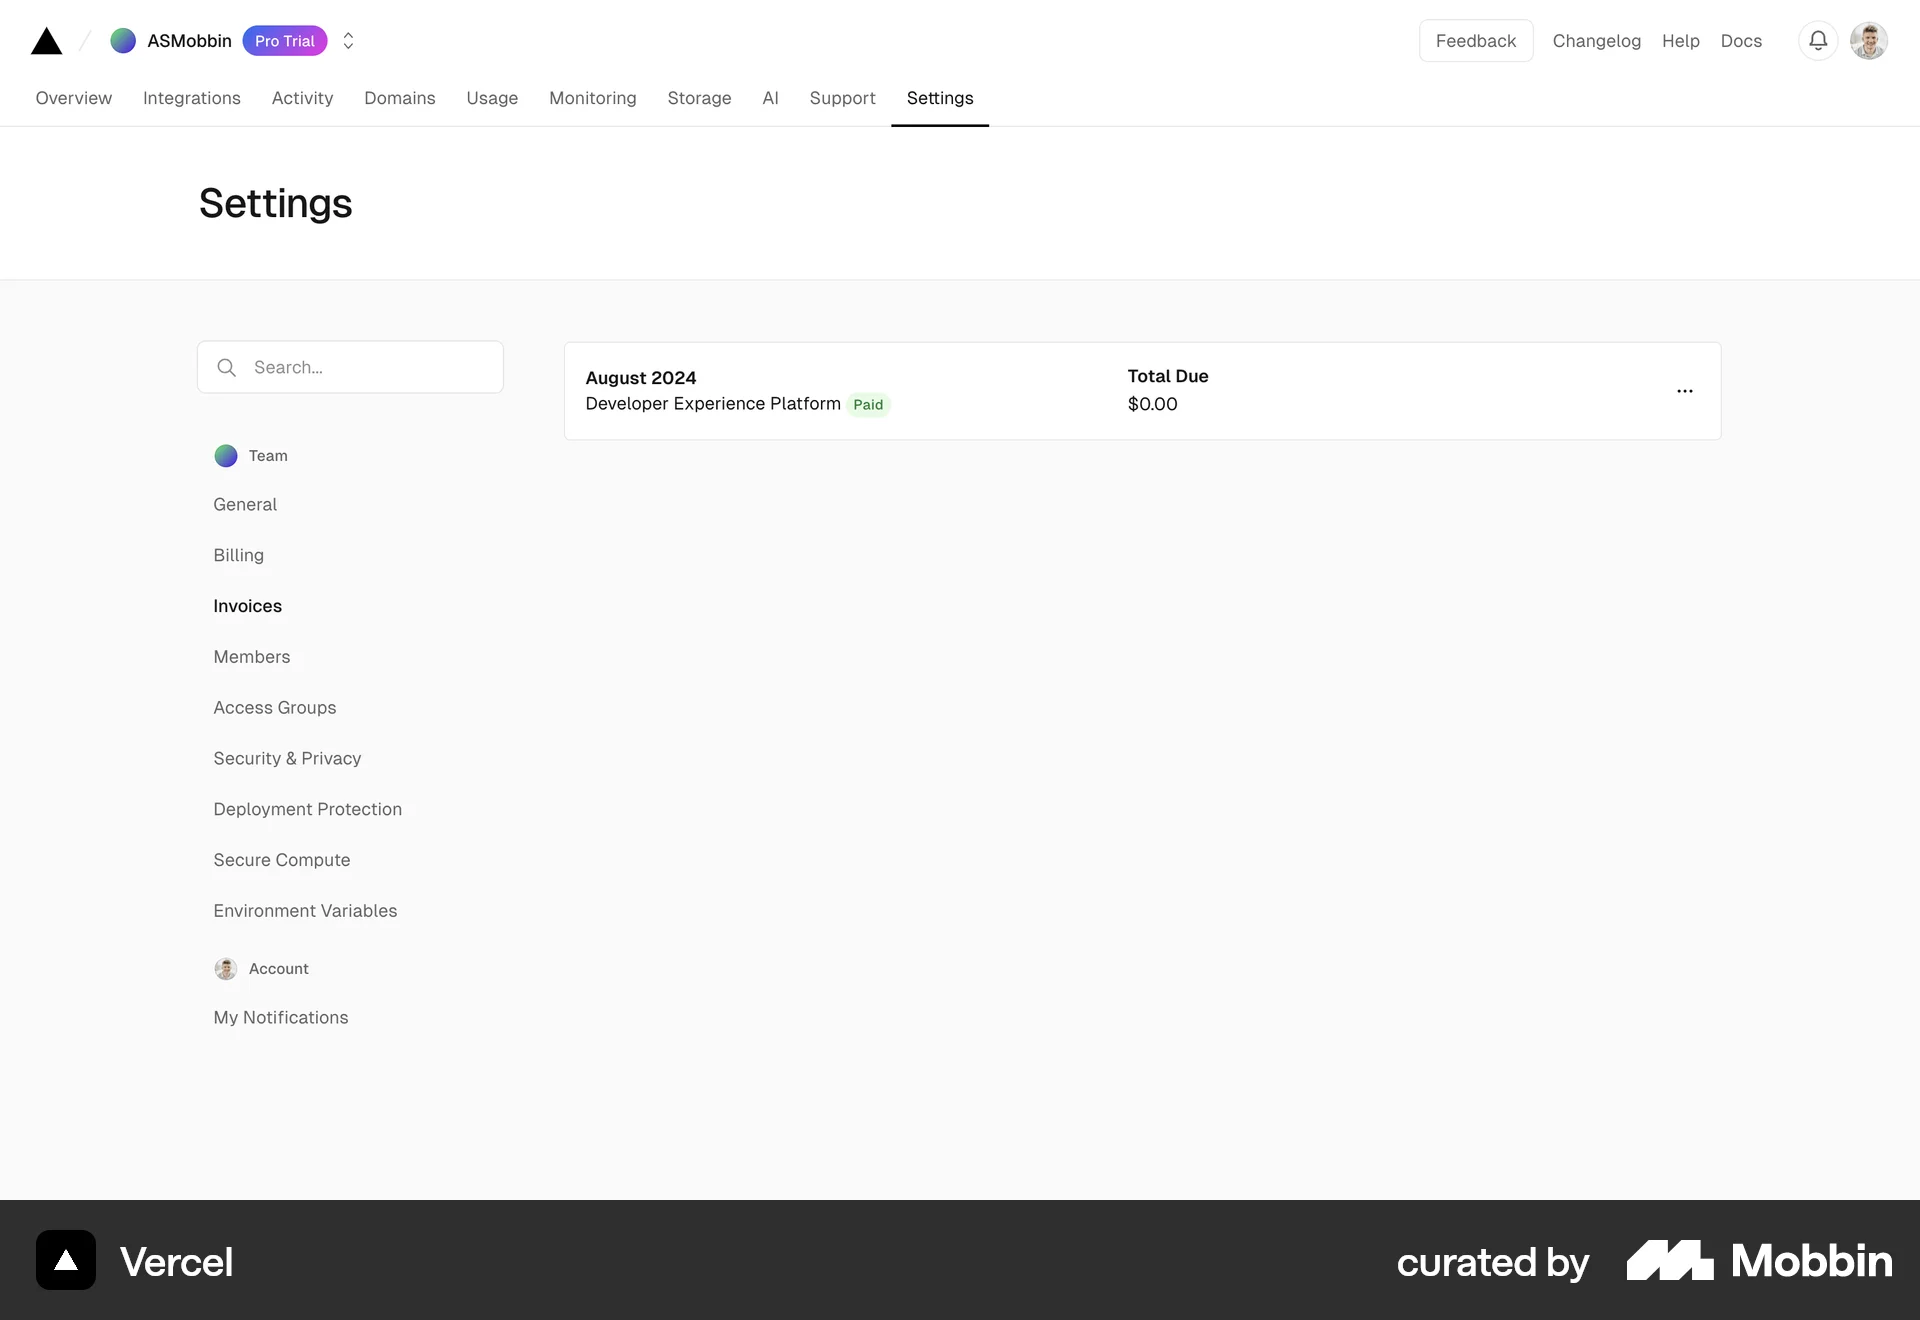Click the team avatar beside ASMobbin
This screenshot has height=1320, width=1920.
(122, 41)
